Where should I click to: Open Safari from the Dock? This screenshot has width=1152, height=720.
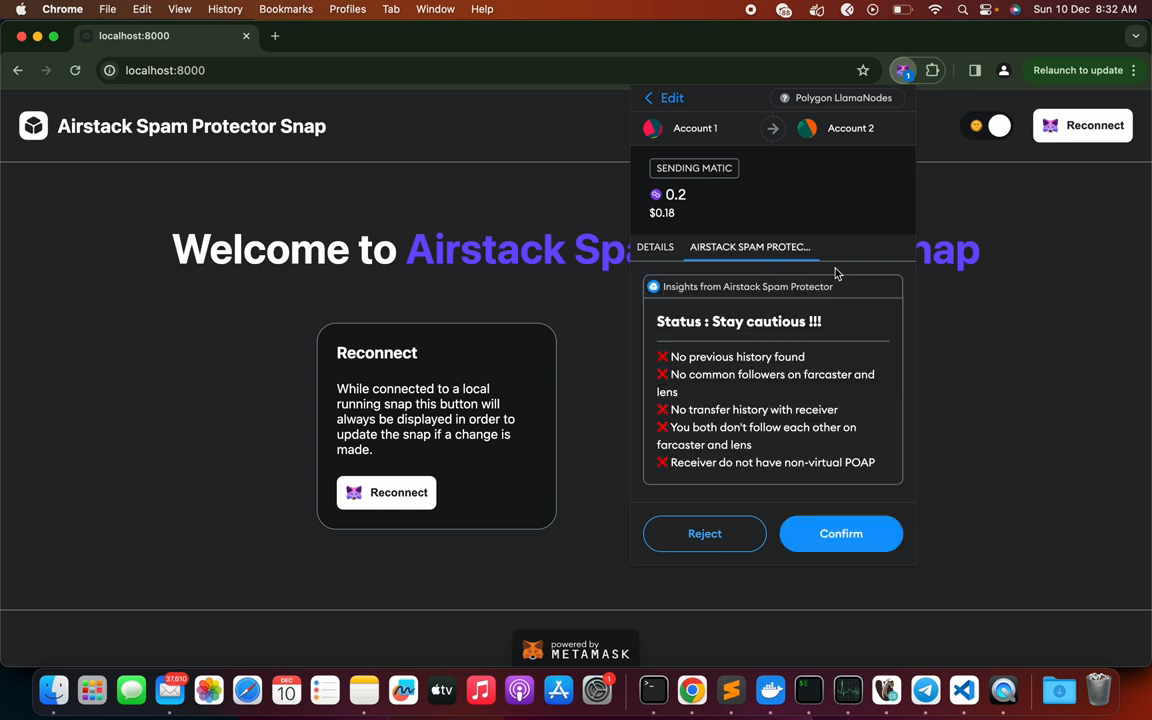248,690
